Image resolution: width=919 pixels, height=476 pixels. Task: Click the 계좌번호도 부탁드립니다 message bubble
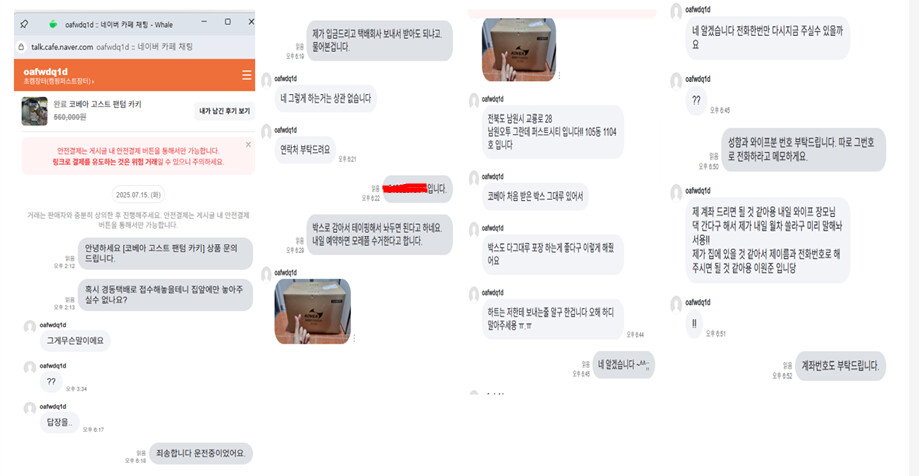(840, 366)
